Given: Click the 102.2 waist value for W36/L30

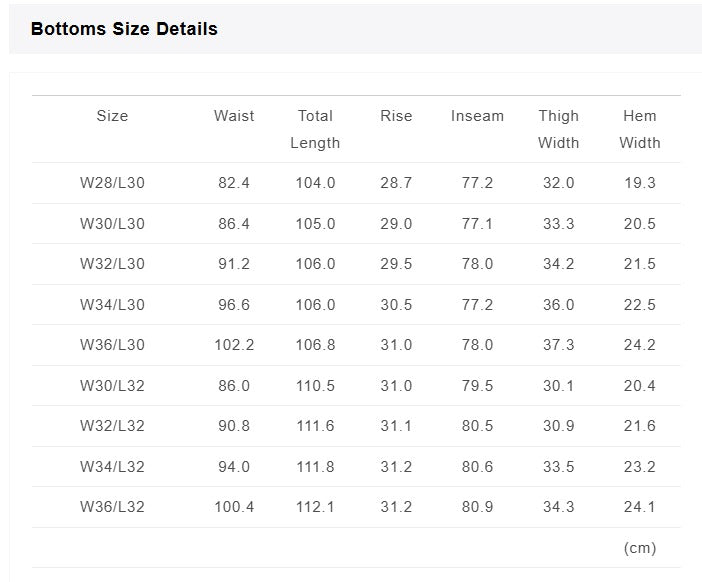Looking at the screenshot, I should click(234, 345).
